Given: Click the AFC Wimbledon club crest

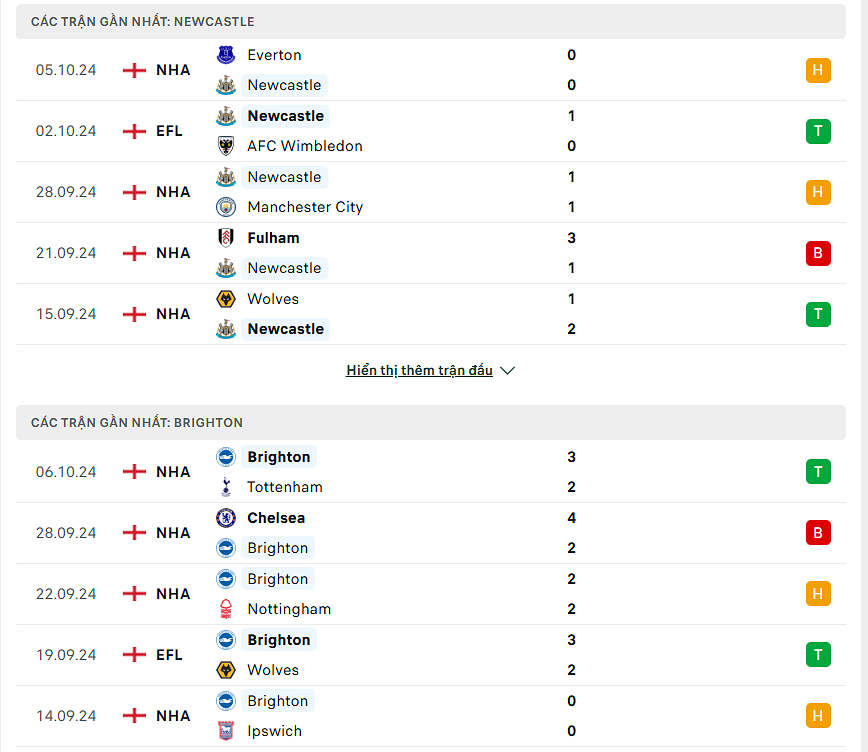Looking at the screenshot, I should coord(226,146).
